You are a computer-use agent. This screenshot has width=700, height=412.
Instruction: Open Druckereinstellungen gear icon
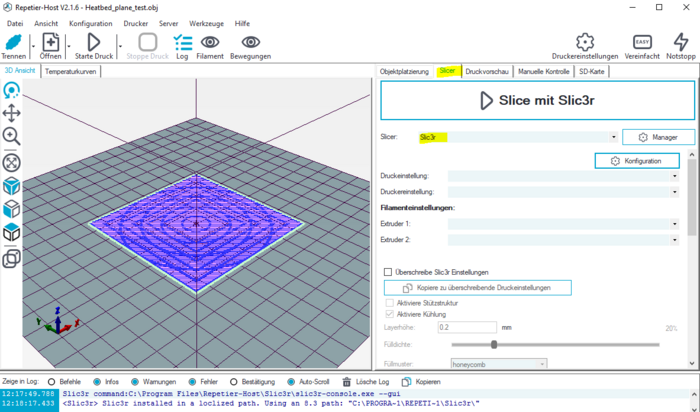coord(585,43)
